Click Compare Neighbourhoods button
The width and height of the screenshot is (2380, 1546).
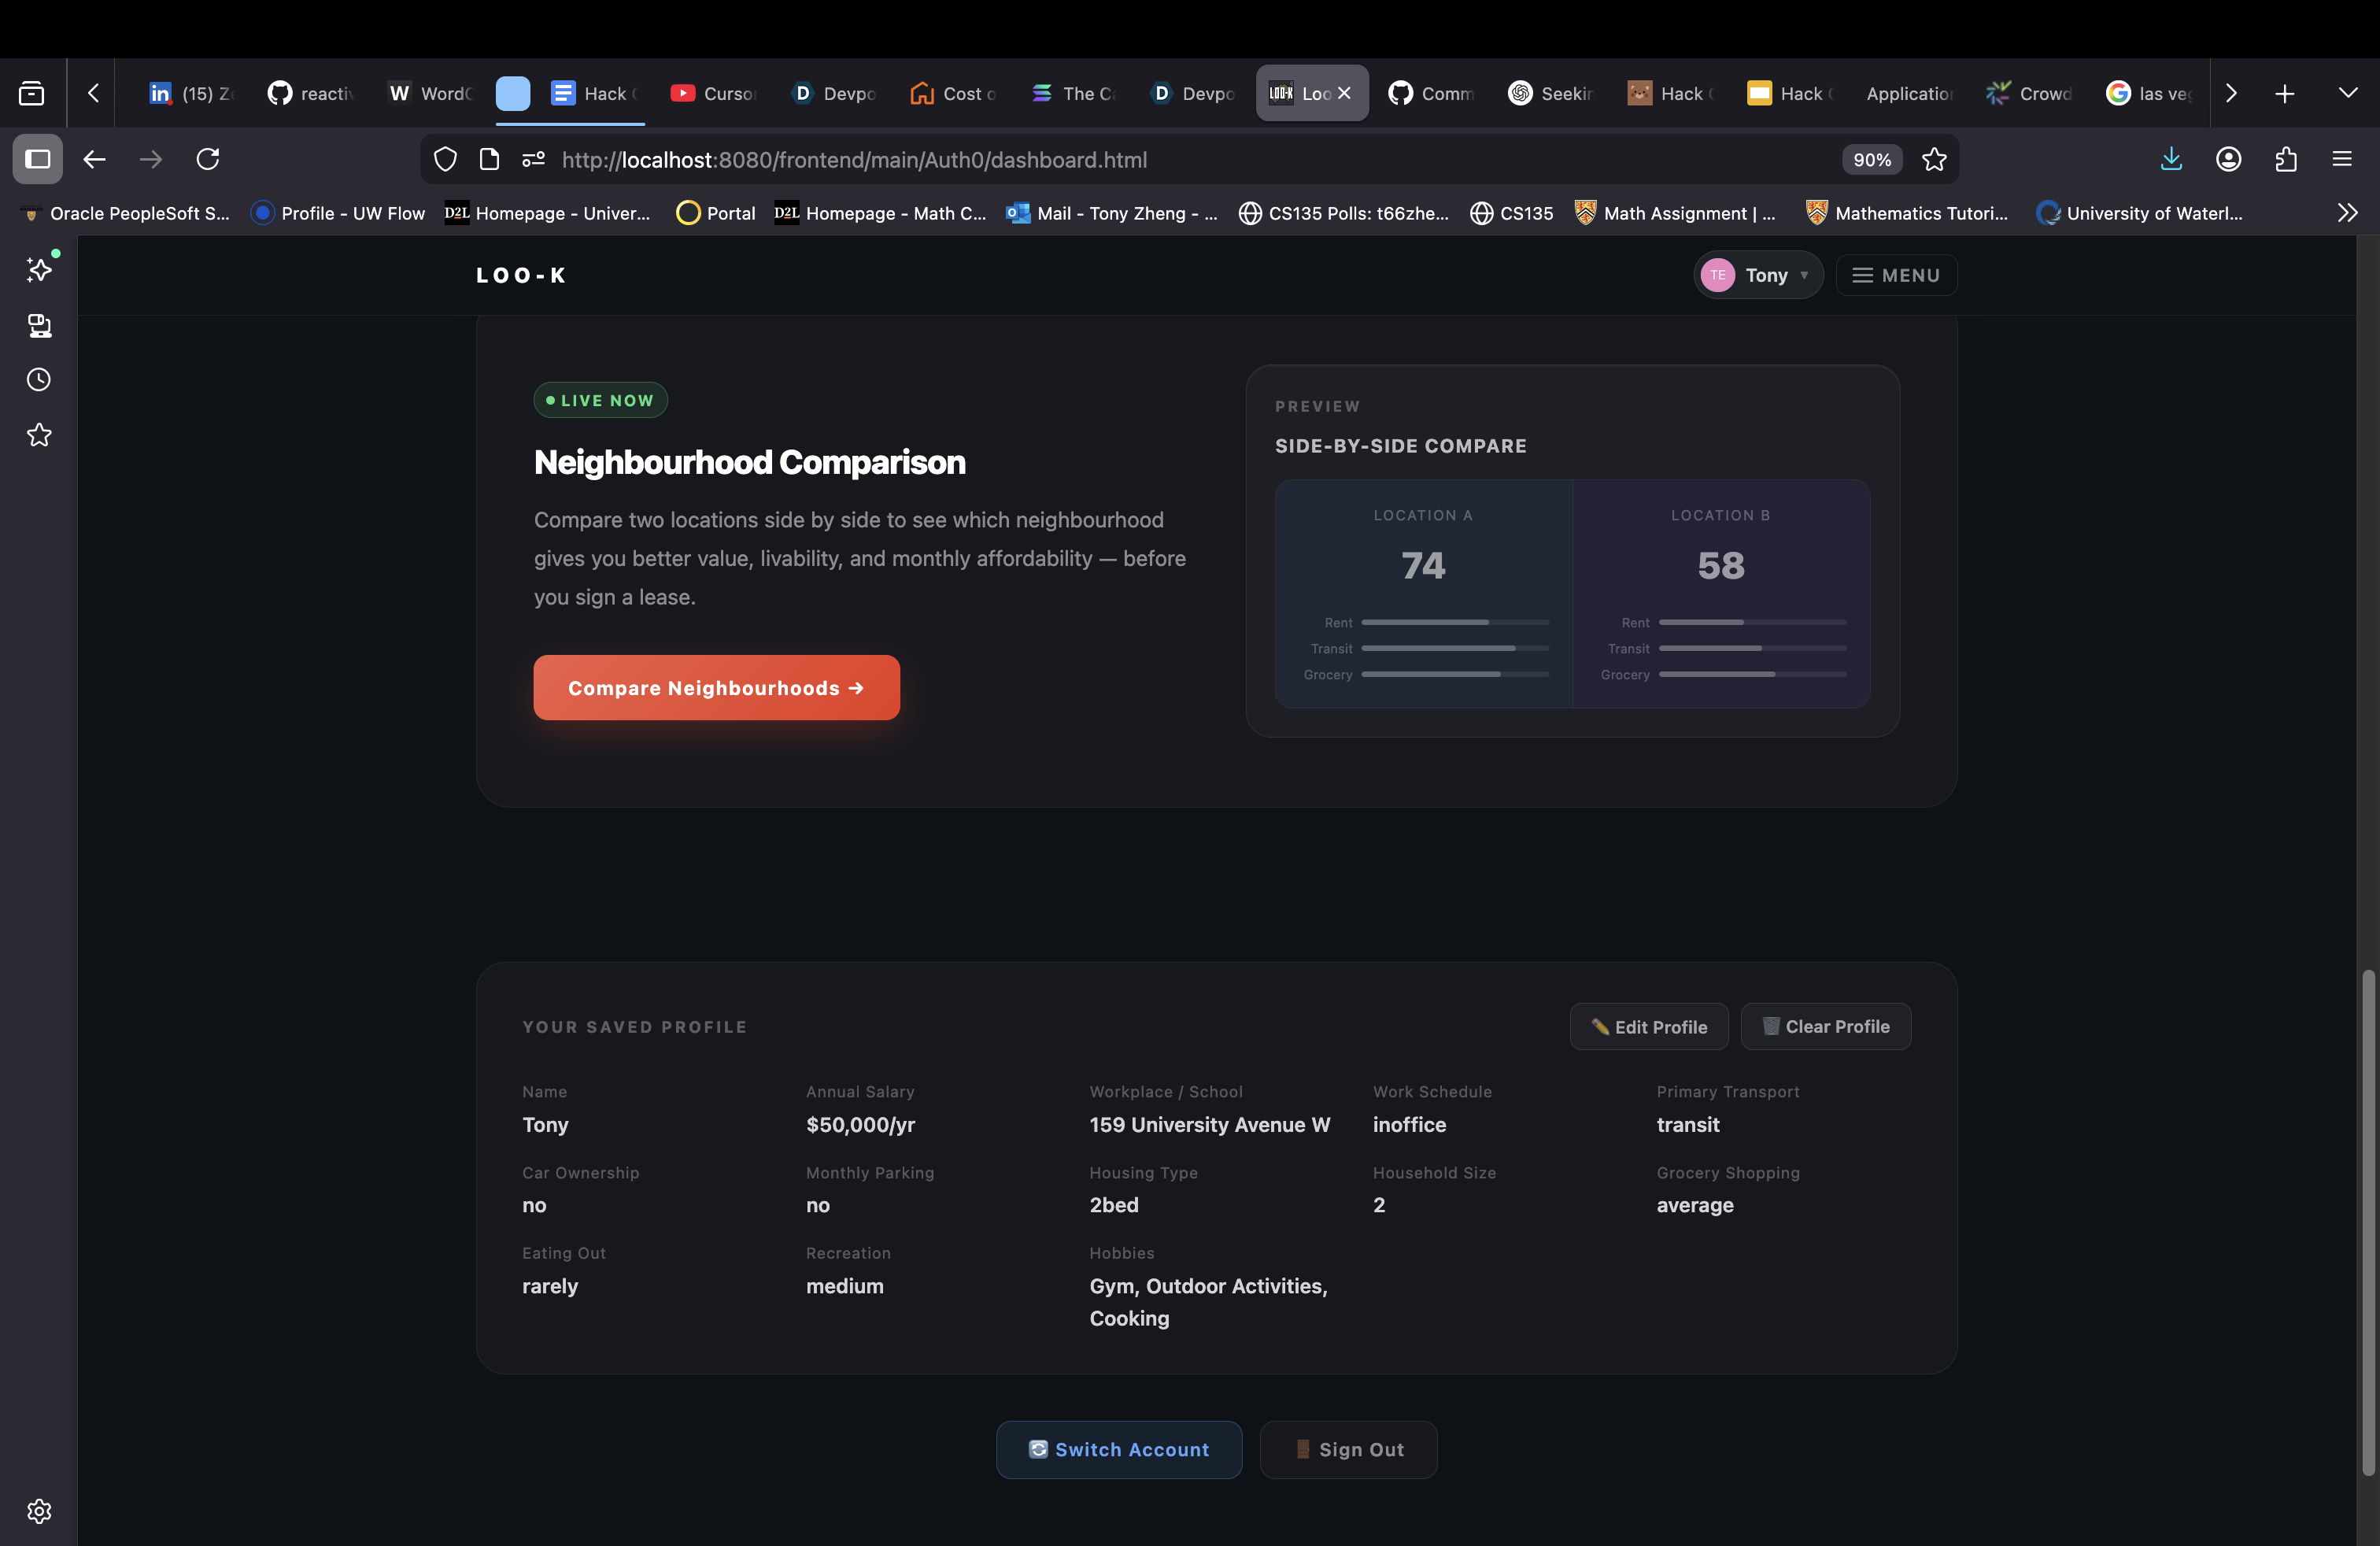pos(716,688)
